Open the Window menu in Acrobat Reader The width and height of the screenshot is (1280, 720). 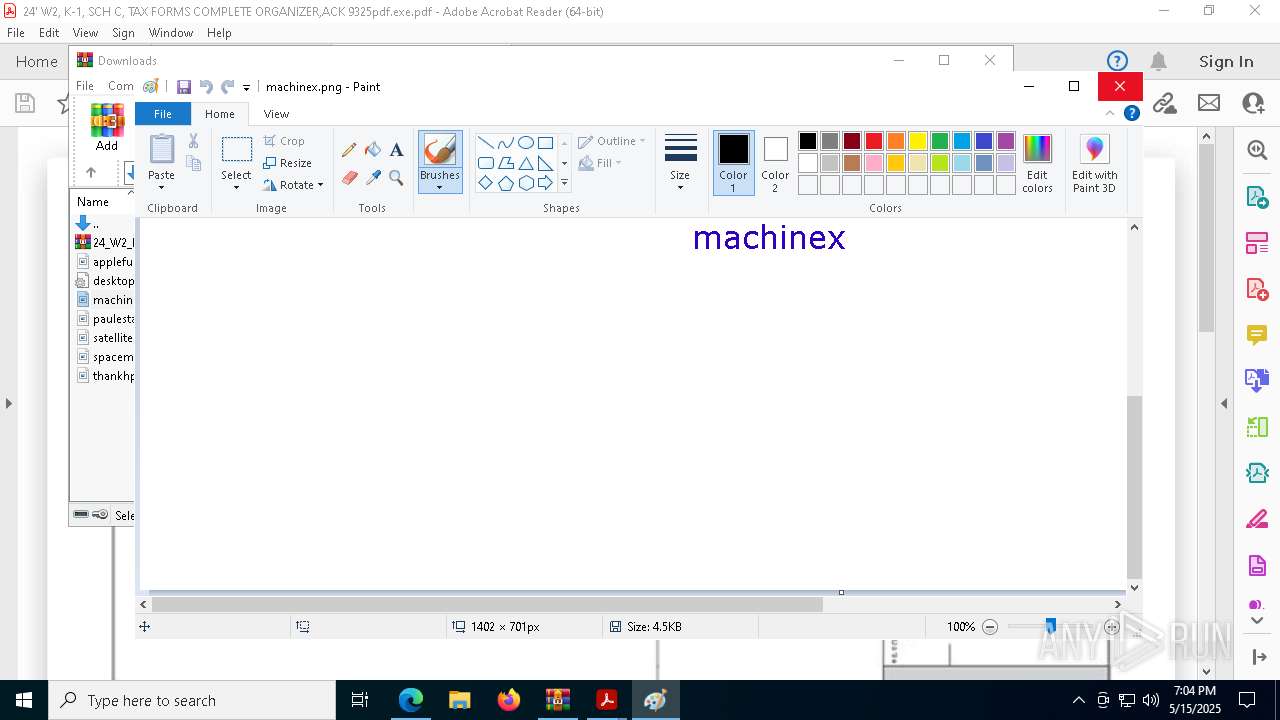(x=171, y=33)
